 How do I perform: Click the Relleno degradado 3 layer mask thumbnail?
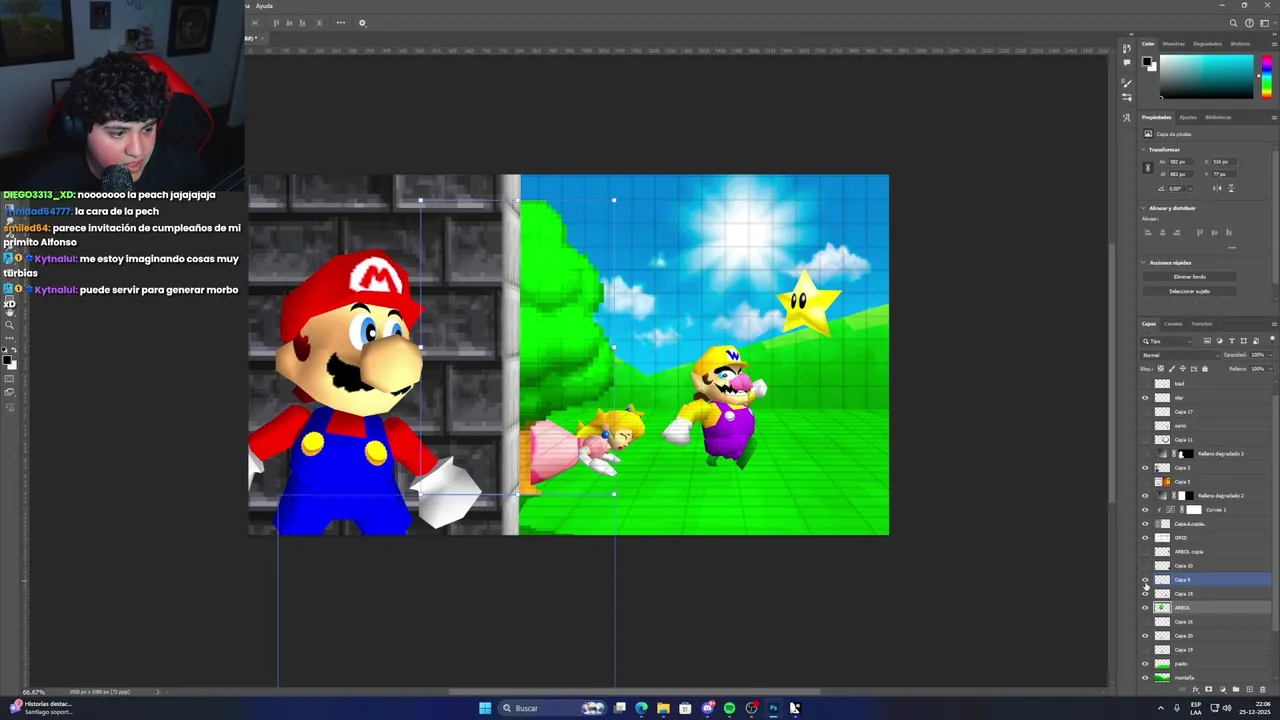click(x=1186, y=454)
